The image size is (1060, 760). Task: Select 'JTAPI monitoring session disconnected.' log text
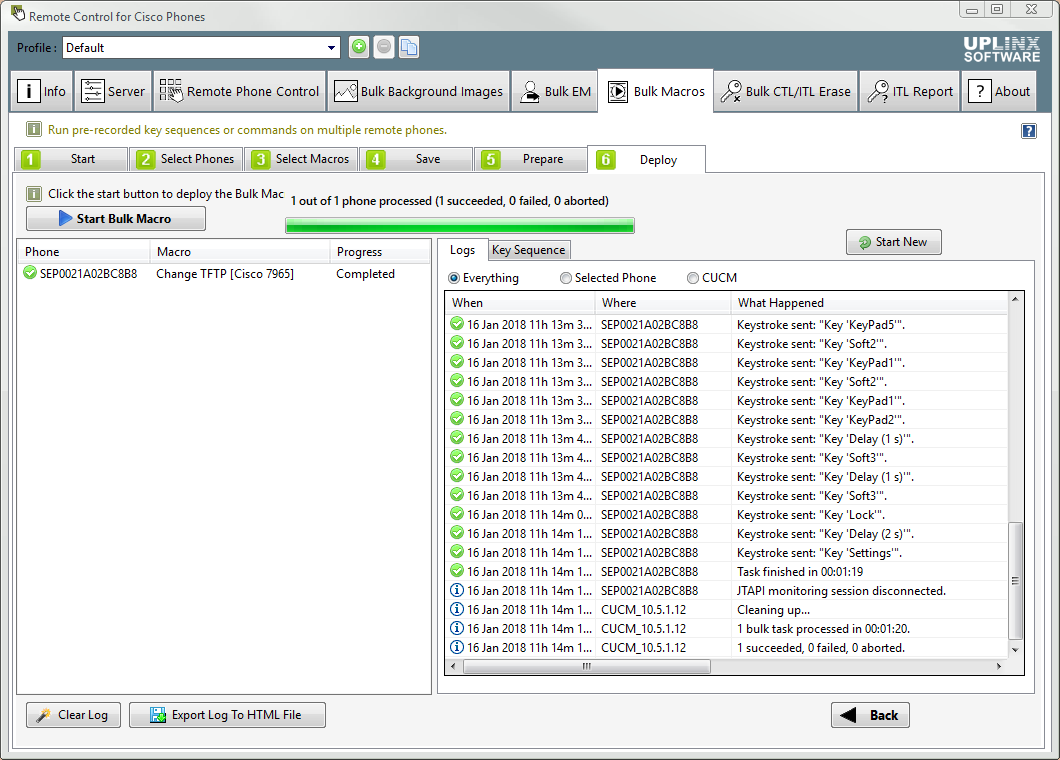[x=841, y=591]
